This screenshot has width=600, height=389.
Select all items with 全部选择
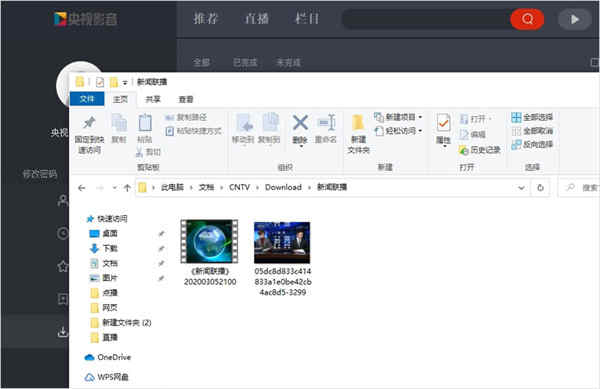tap(532, 117)
